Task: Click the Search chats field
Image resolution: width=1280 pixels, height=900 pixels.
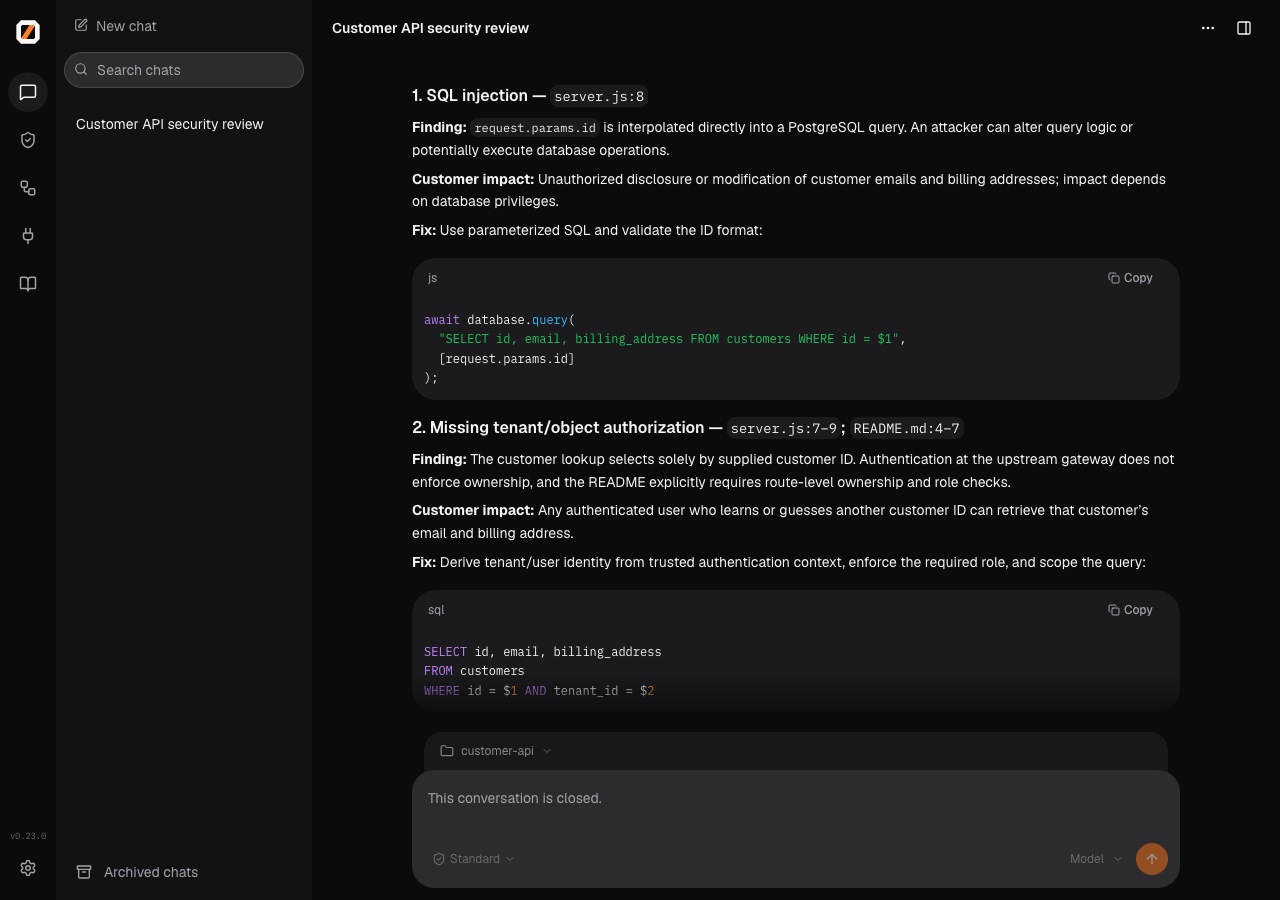Action: point(184,70)
